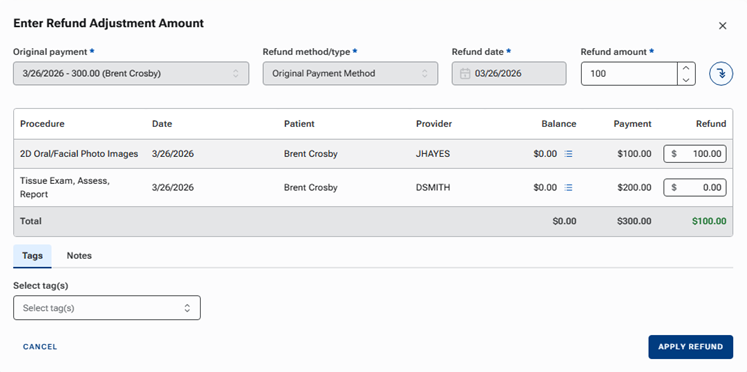Click the Cancel link
The width and height of the screenshot is (747, 372).
[x=40, y=347]
